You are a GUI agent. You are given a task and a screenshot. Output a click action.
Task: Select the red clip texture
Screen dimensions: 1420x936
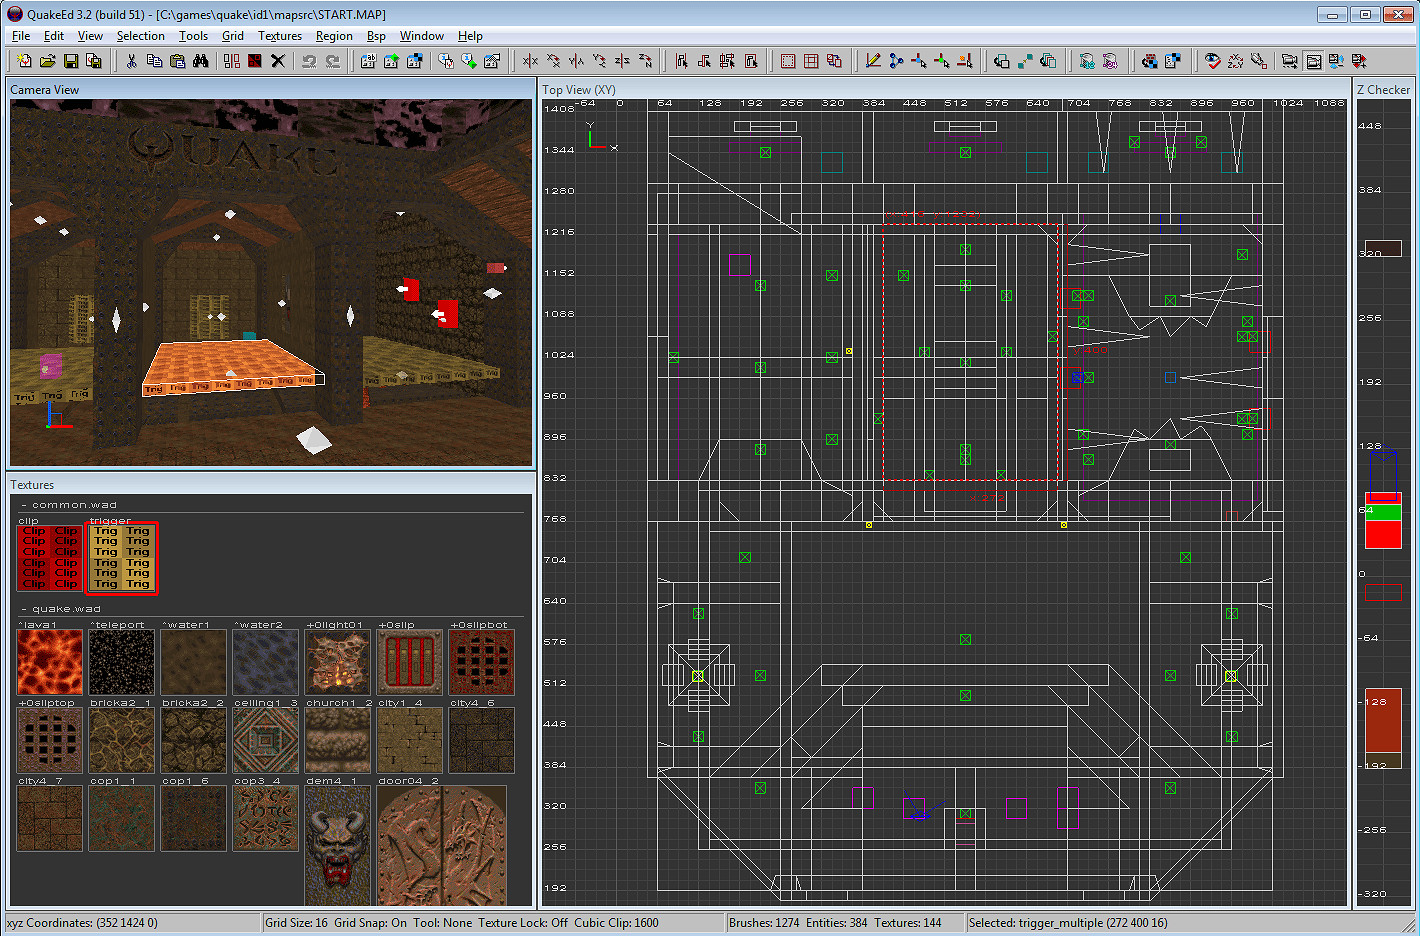[x=50, y=558]
